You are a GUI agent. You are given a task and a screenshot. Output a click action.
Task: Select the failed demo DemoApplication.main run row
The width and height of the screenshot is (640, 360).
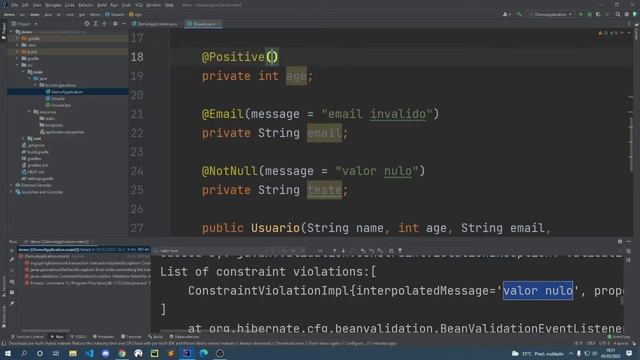pyautogui.click(x=83, y=249)
